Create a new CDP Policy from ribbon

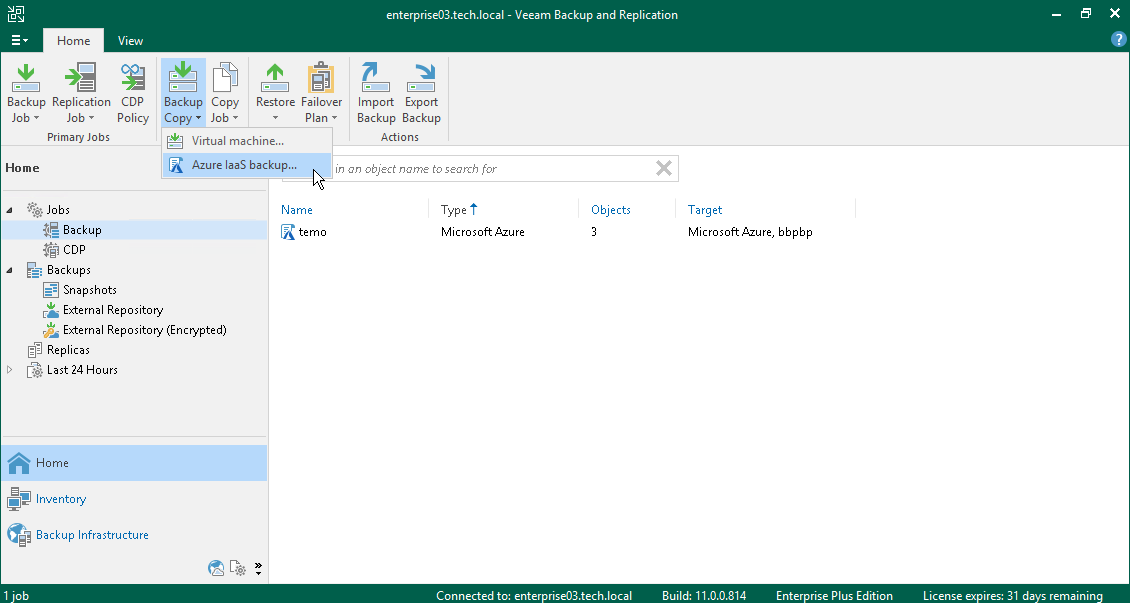(x=133, y=93)
